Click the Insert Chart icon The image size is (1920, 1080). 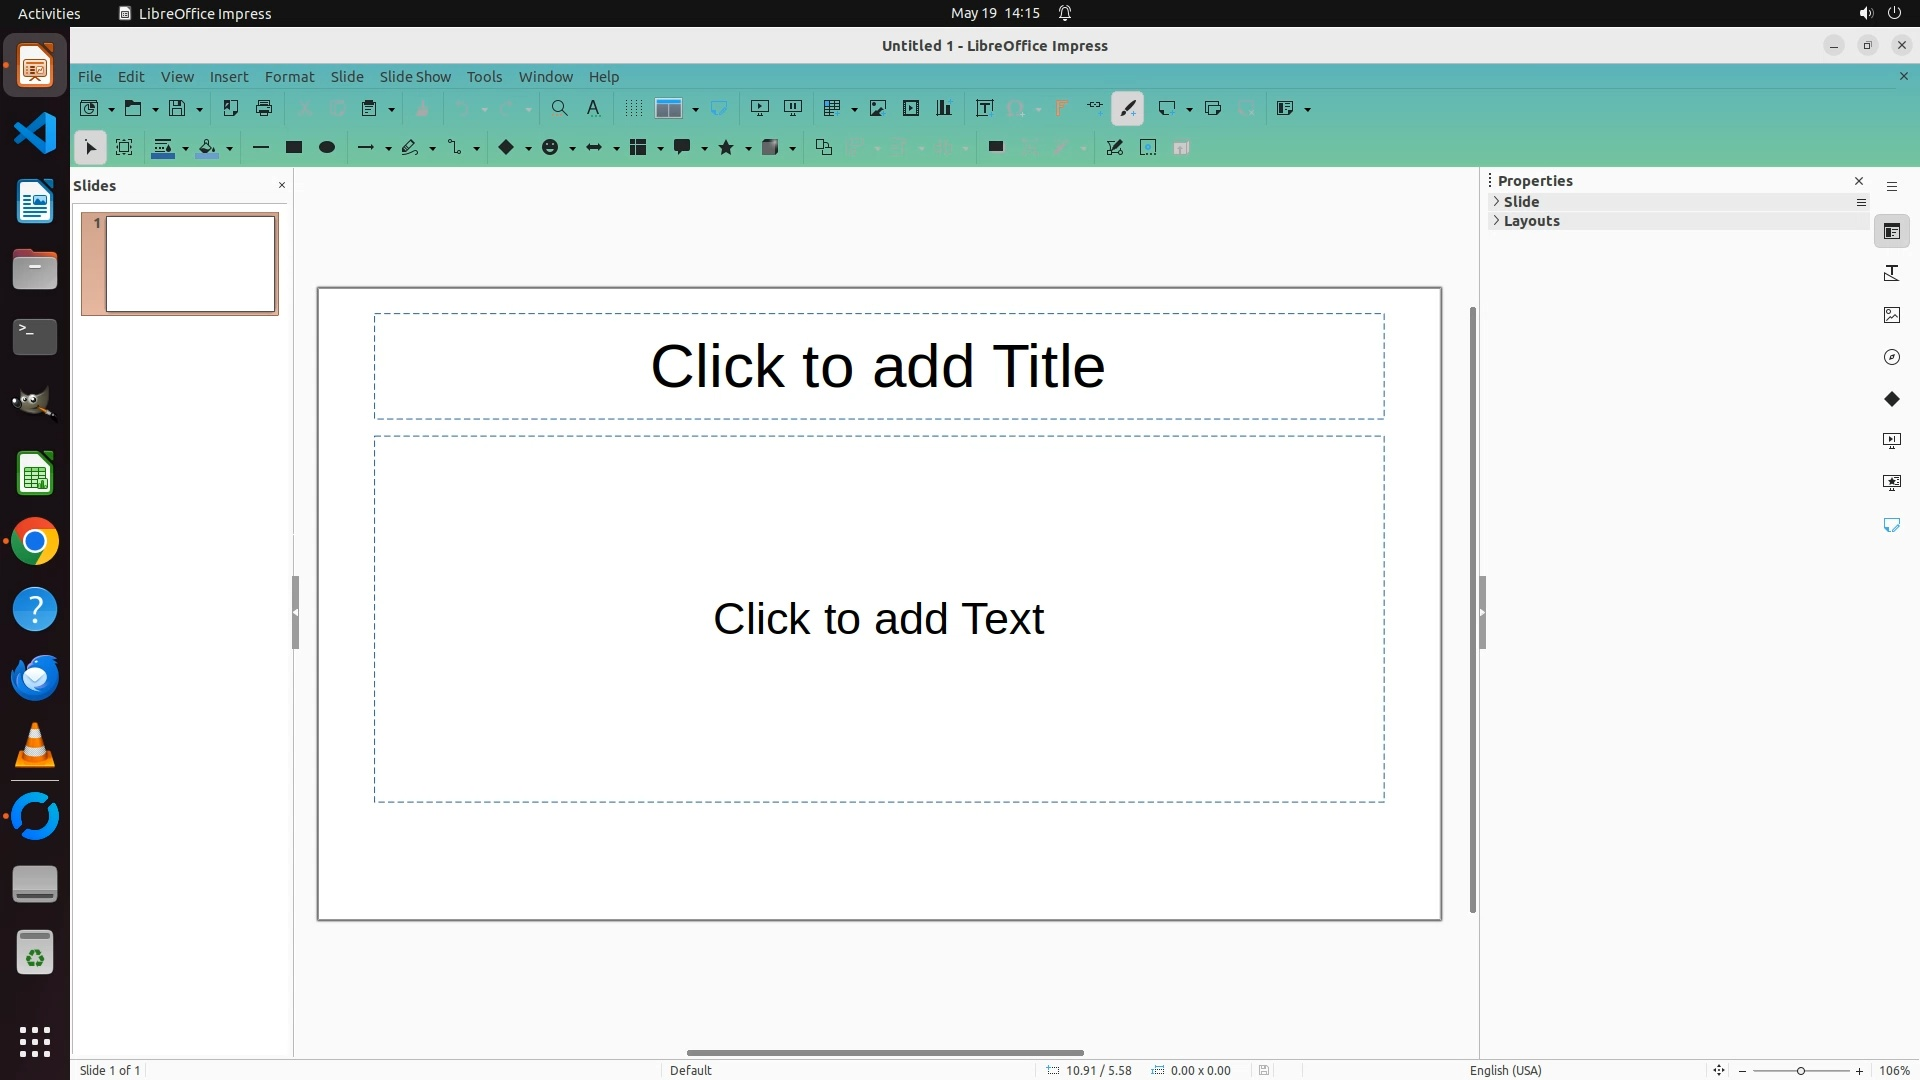pyautogui.click(x=944, y=108)
